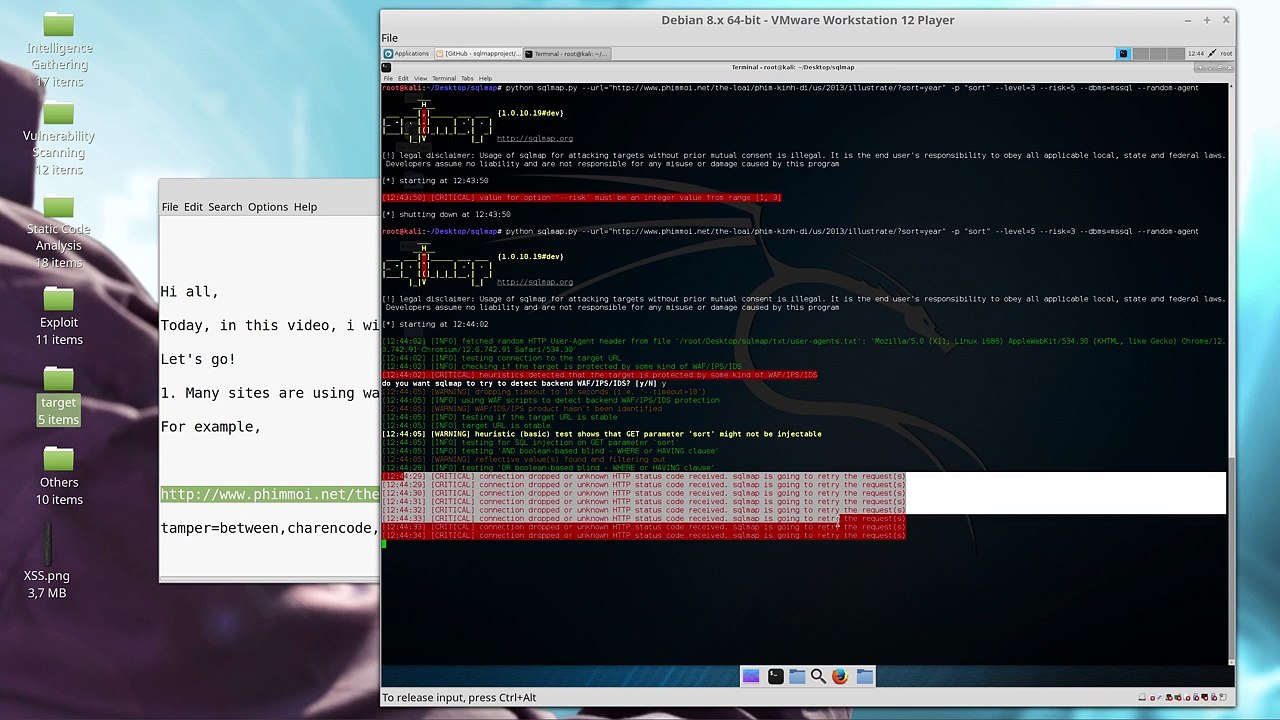The width and height of the screenshot is (1280, 720).
Task: Launch the terminal icon in dock
Action: click(775, 677)
